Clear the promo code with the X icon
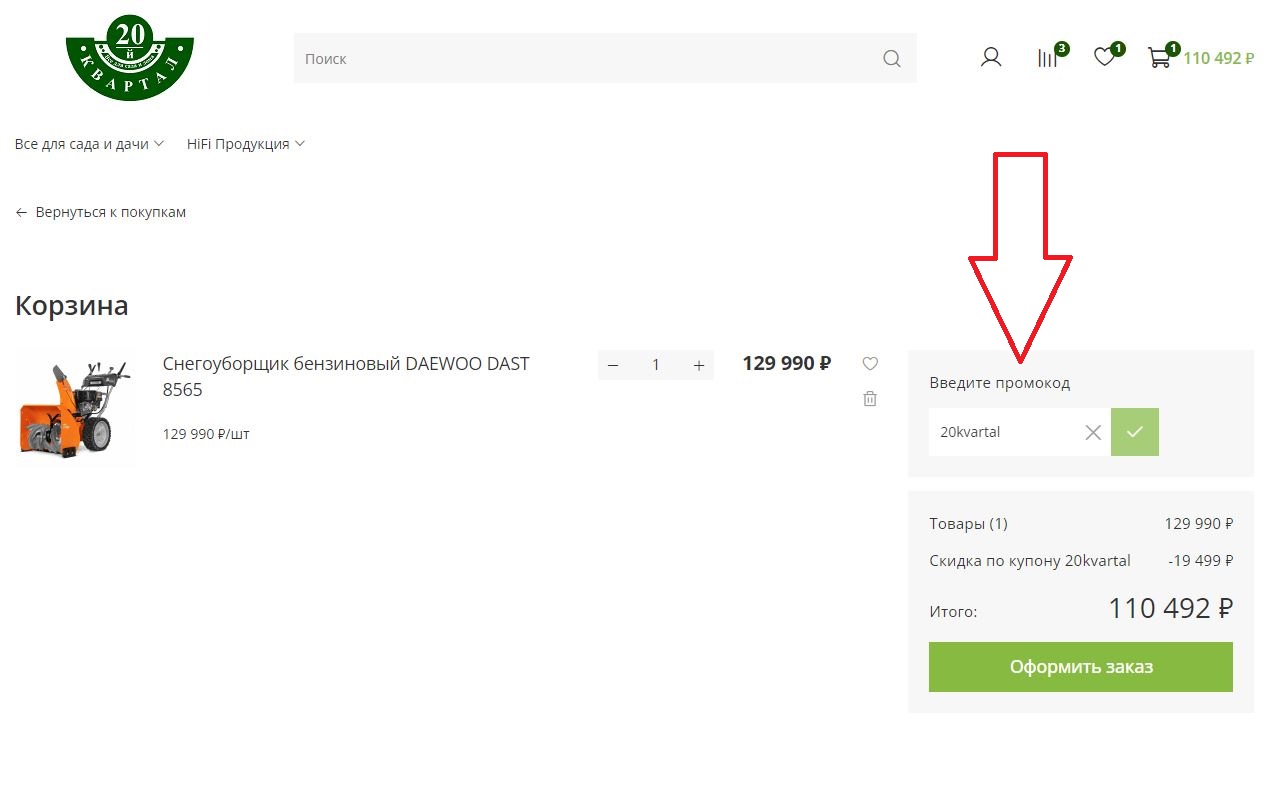Image resolution: width=1281 pixels, height=799 pixels. point(1093,432)
